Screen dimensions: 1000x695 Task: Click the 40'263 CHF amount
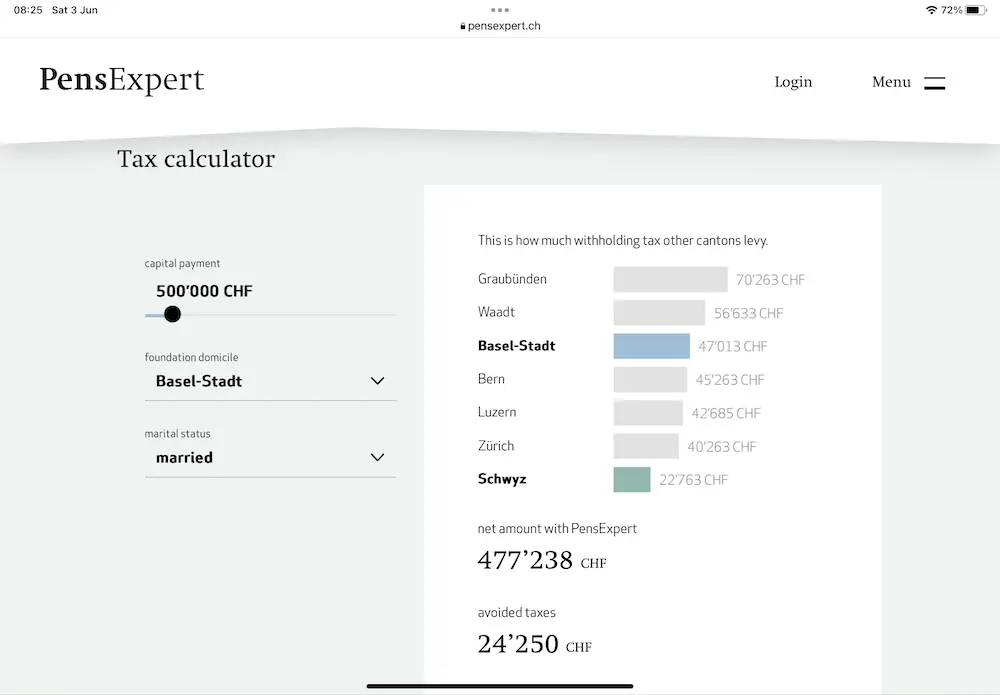[722, 447]
